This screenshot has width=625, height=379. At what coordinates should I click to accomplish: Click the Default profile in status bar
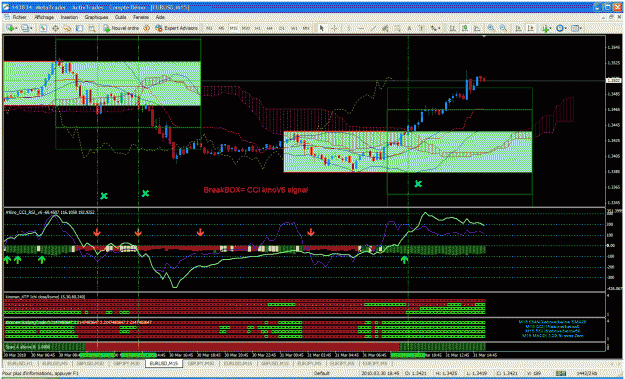point(321,373)
